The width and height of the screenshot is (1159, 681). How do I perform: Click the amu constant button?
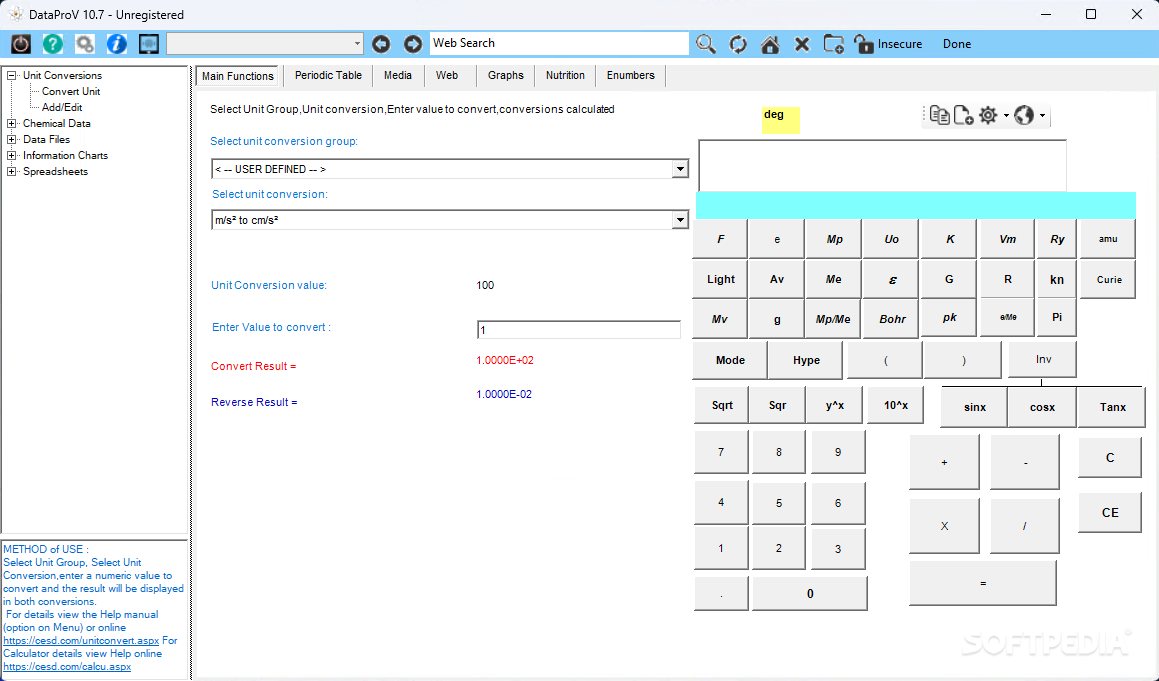point(1107,239)
